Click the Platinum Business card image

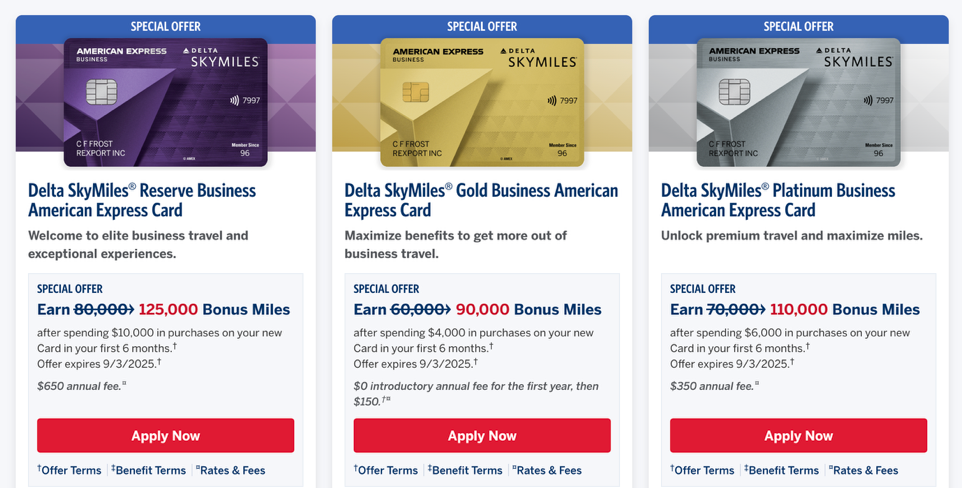coord(799,103)
